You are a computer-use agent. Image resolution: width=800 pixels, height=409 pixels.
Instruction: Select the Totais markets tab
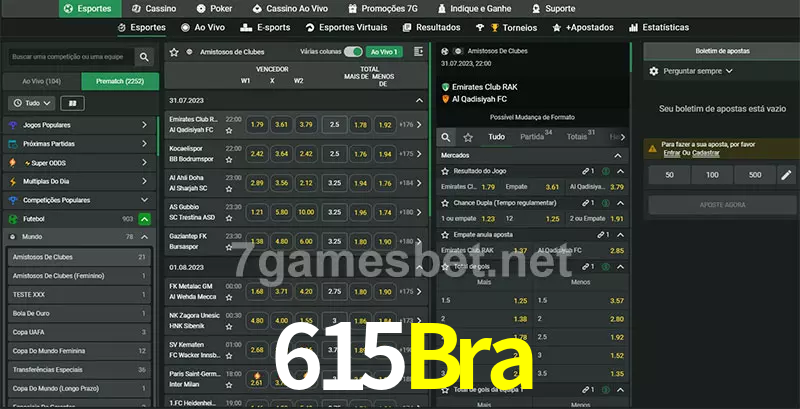click(581, 136)
